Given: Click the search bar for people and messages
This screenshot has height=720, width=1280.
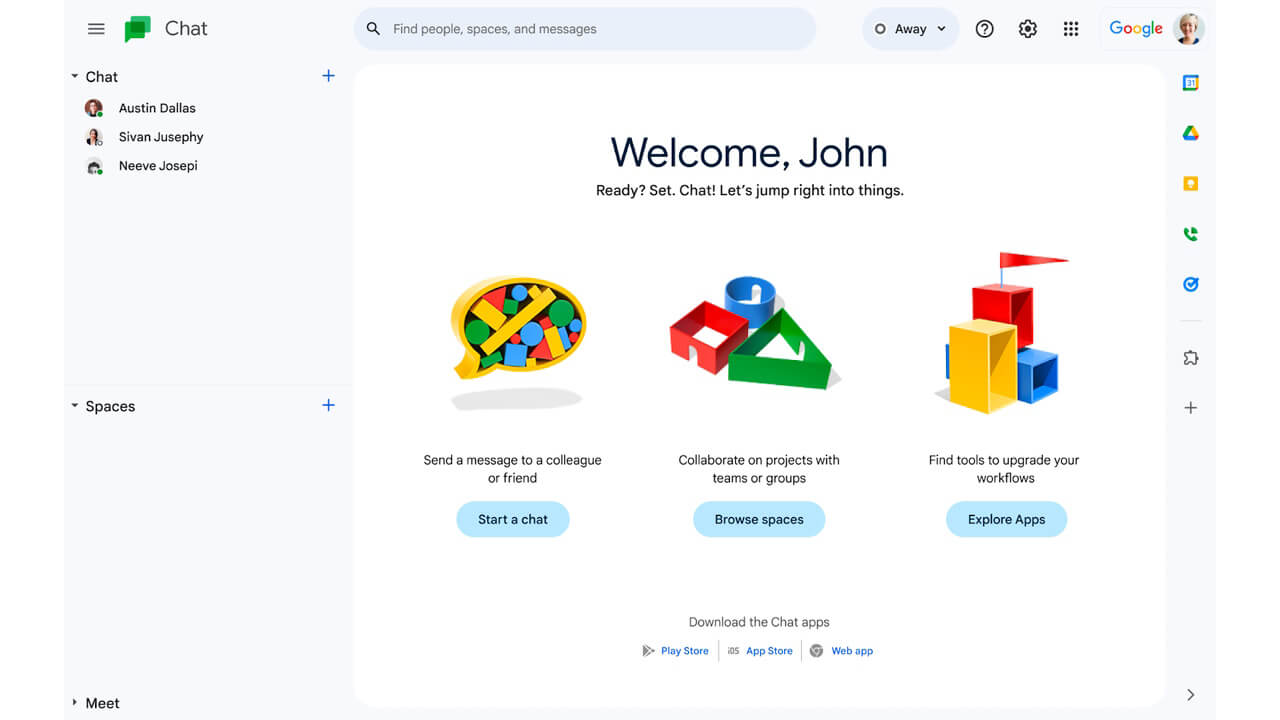Looking at the screenshot, I should tap(585, 28).
